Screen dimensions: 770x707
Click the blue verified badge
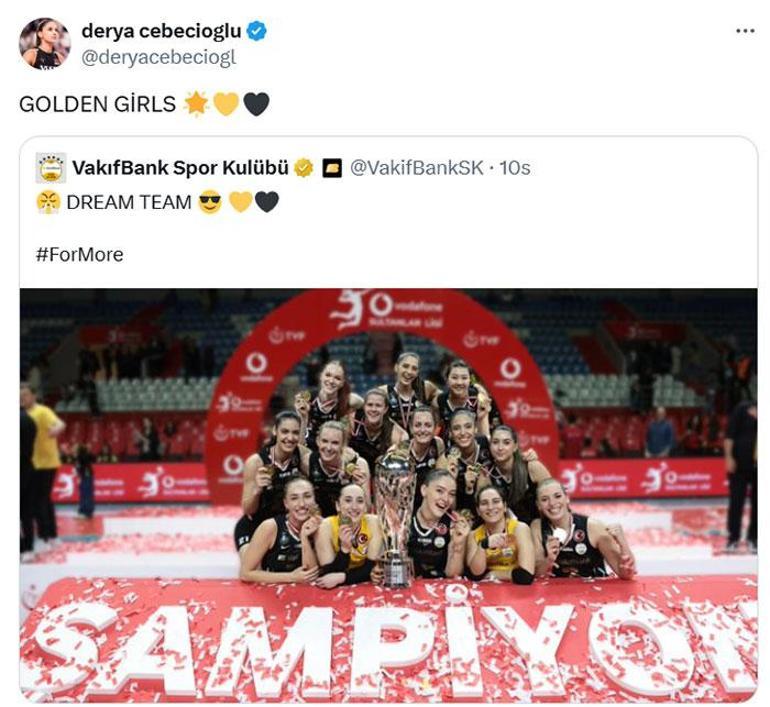pyautogui.click(x=256, y=31)
